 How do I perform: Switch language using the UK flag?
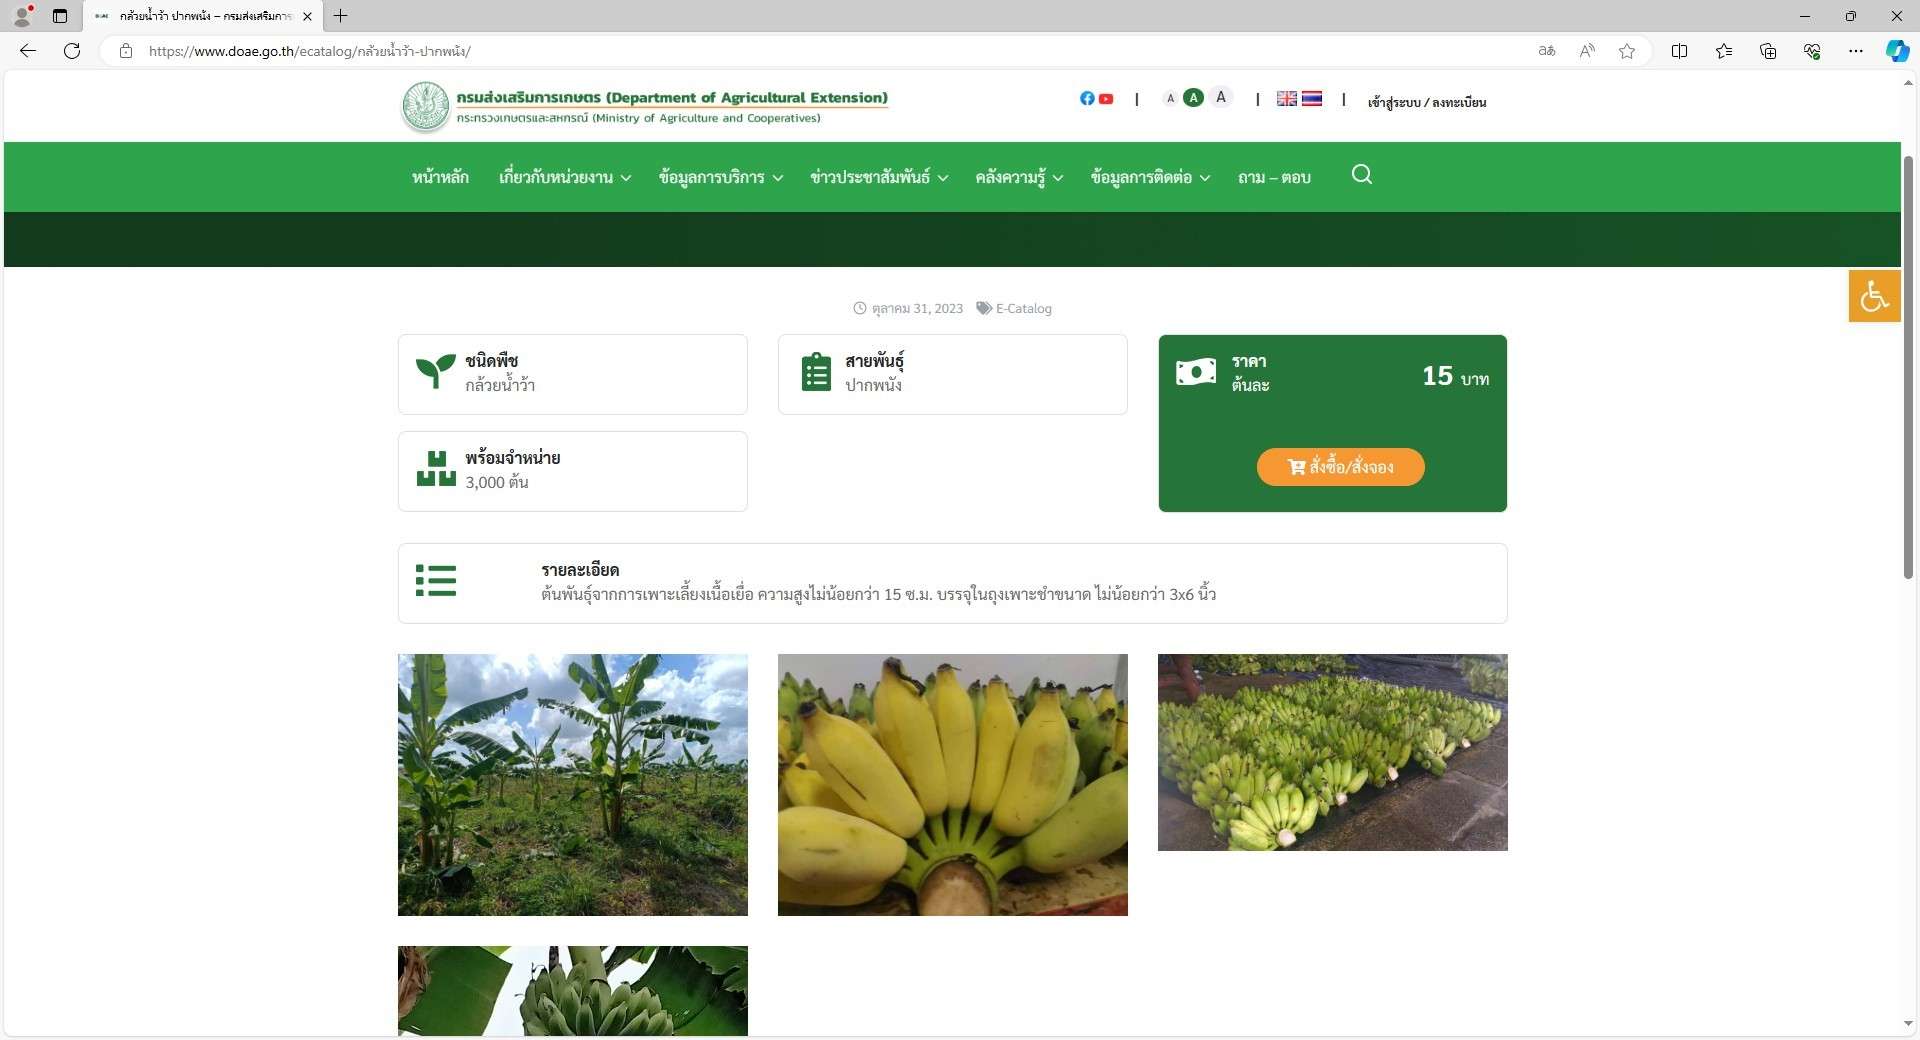(1287, 98)
